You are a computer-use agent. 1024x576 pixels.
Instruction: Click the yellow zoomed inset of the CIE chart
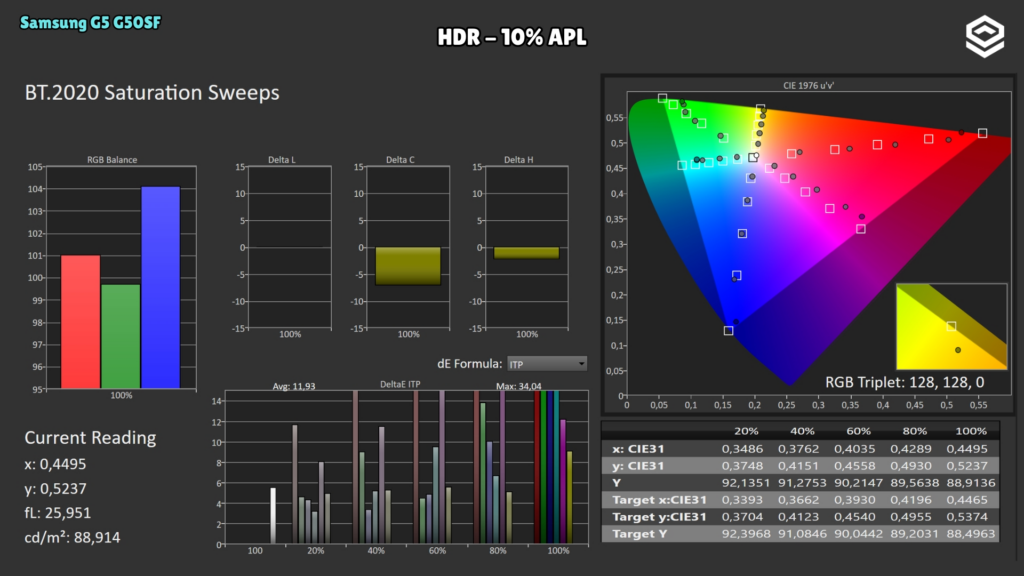coord(952,327)
